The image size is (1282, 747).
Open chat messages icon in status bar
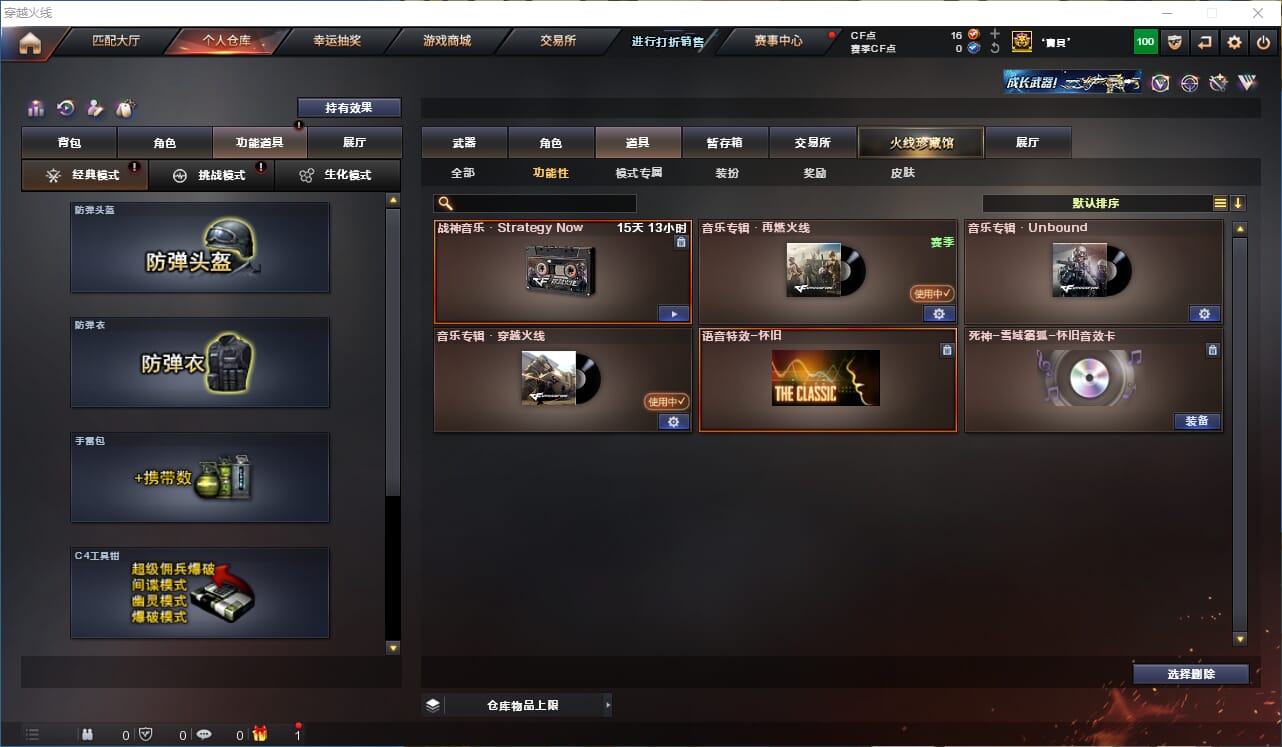coord(204,735)
